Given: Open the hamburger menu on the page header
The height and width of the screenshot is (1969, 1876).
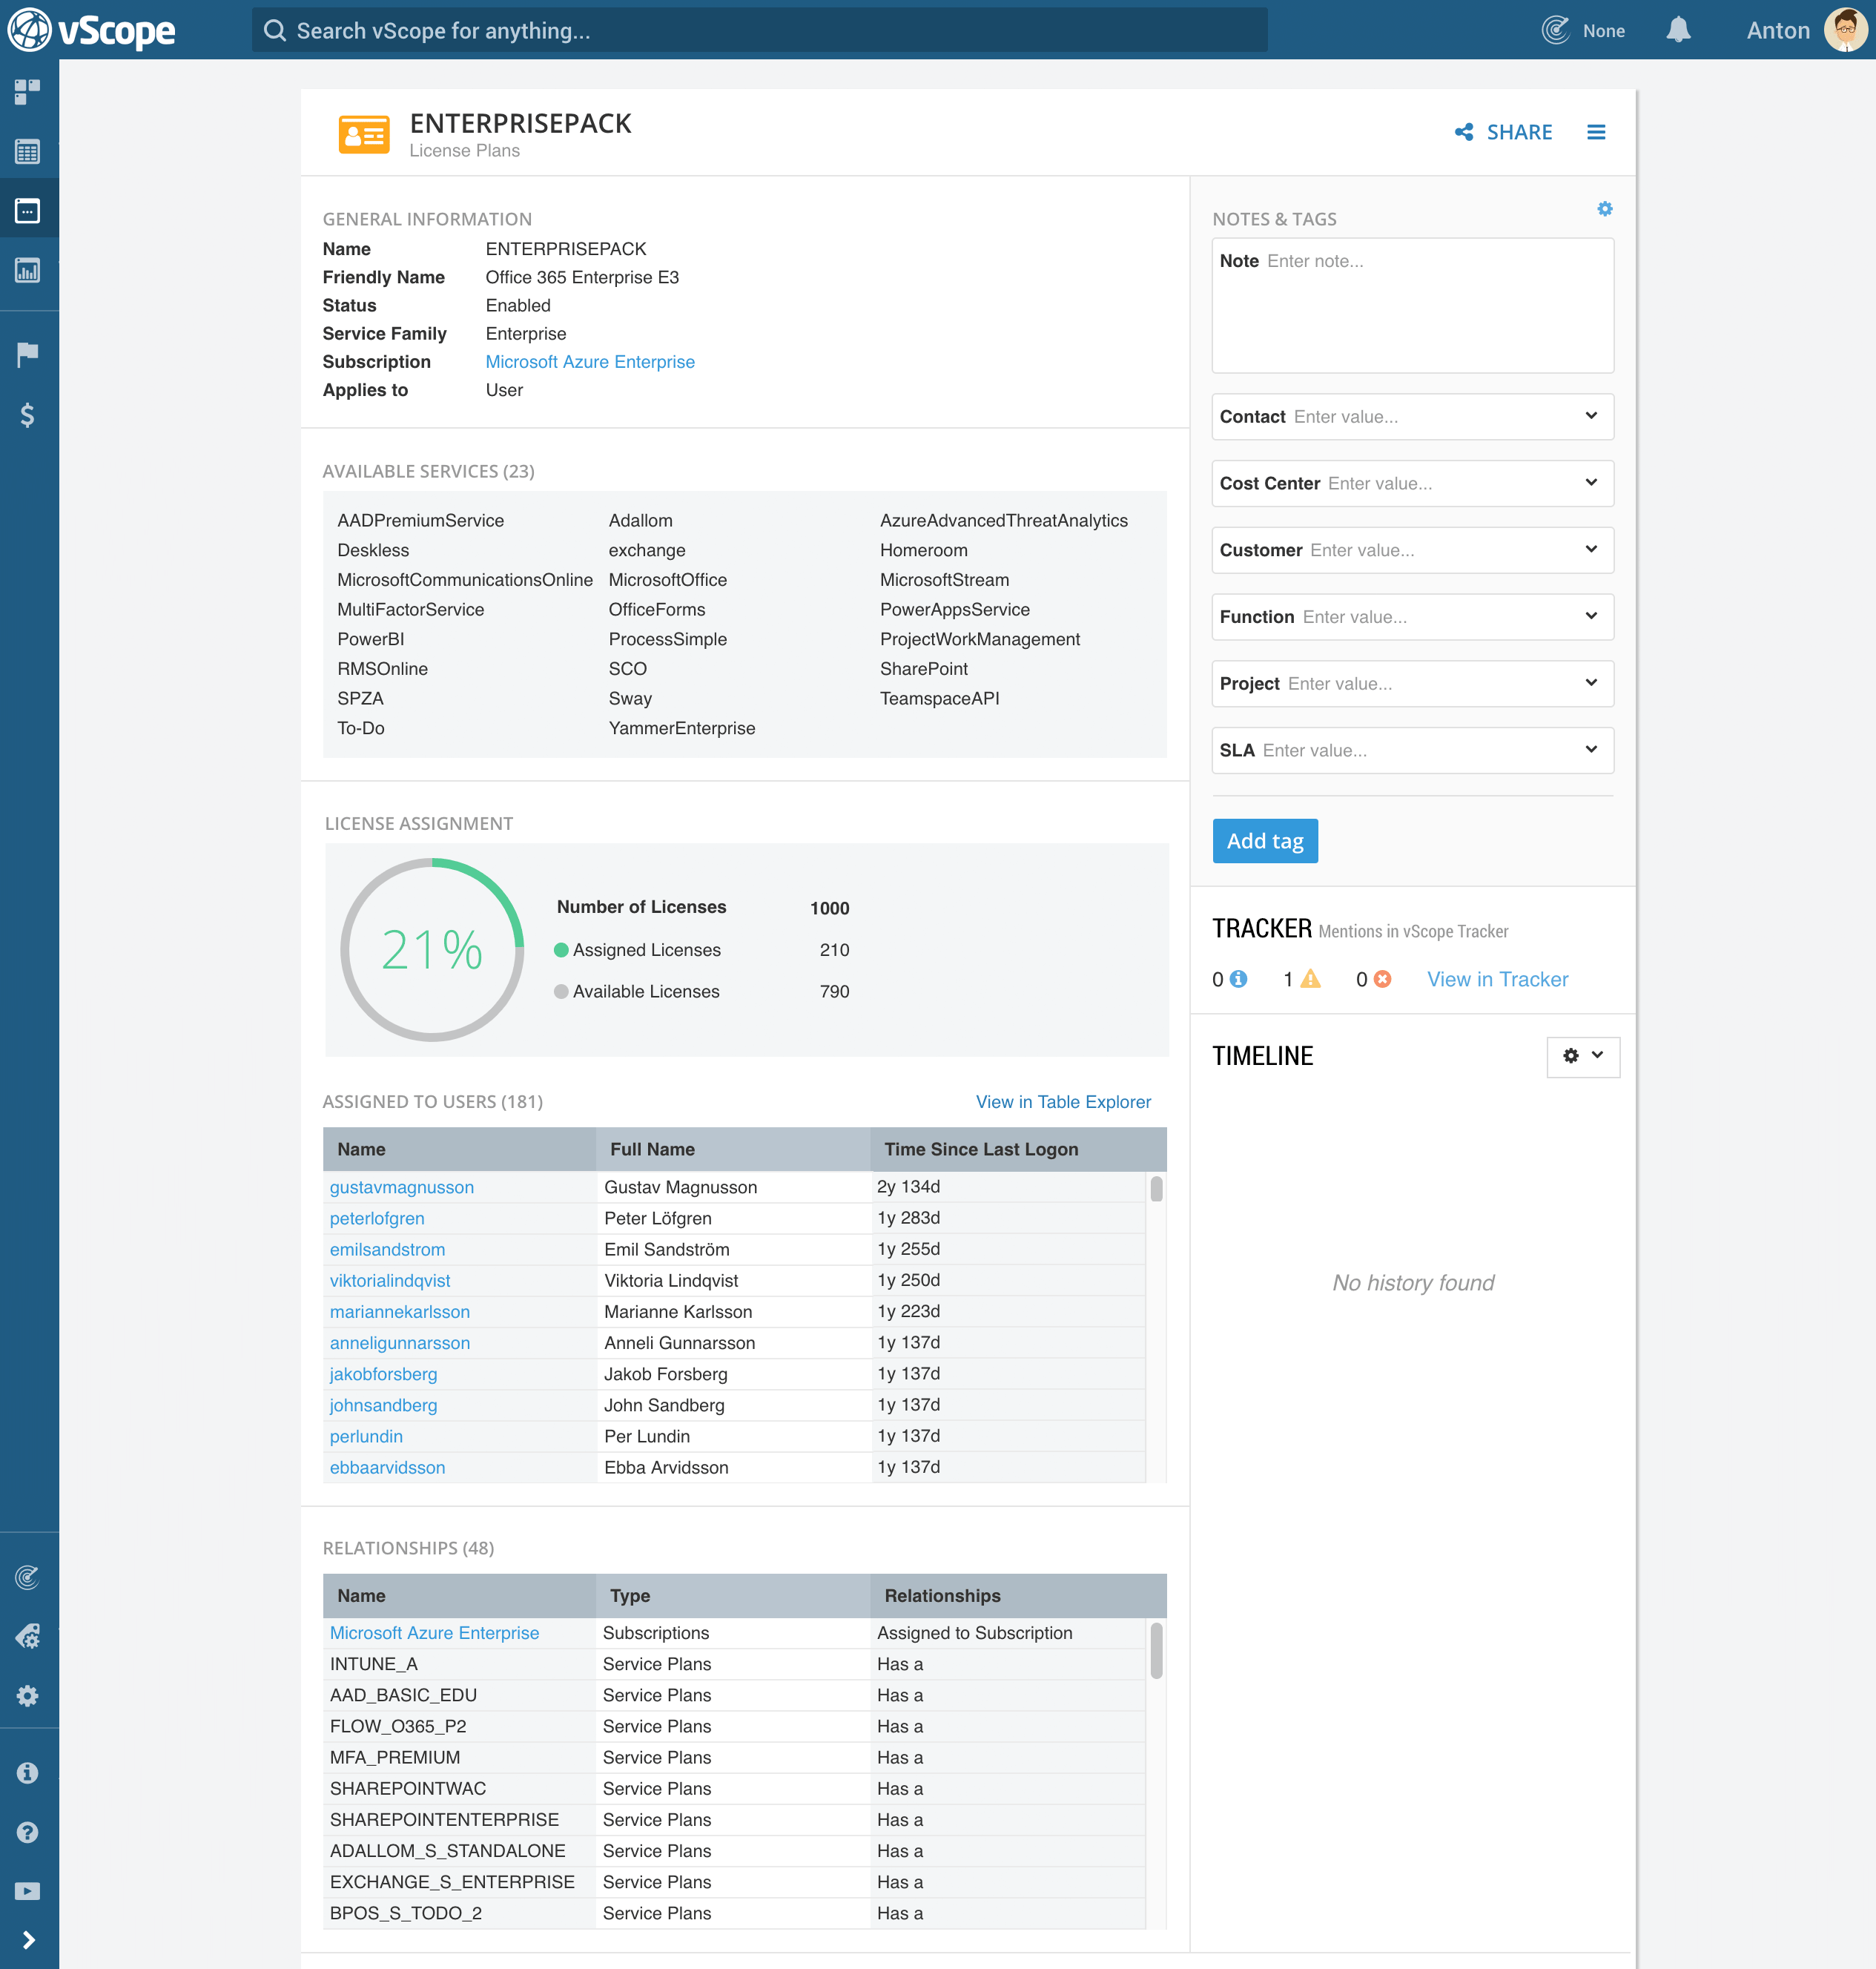Looking at the screenshot, I should click(1596, 132).
